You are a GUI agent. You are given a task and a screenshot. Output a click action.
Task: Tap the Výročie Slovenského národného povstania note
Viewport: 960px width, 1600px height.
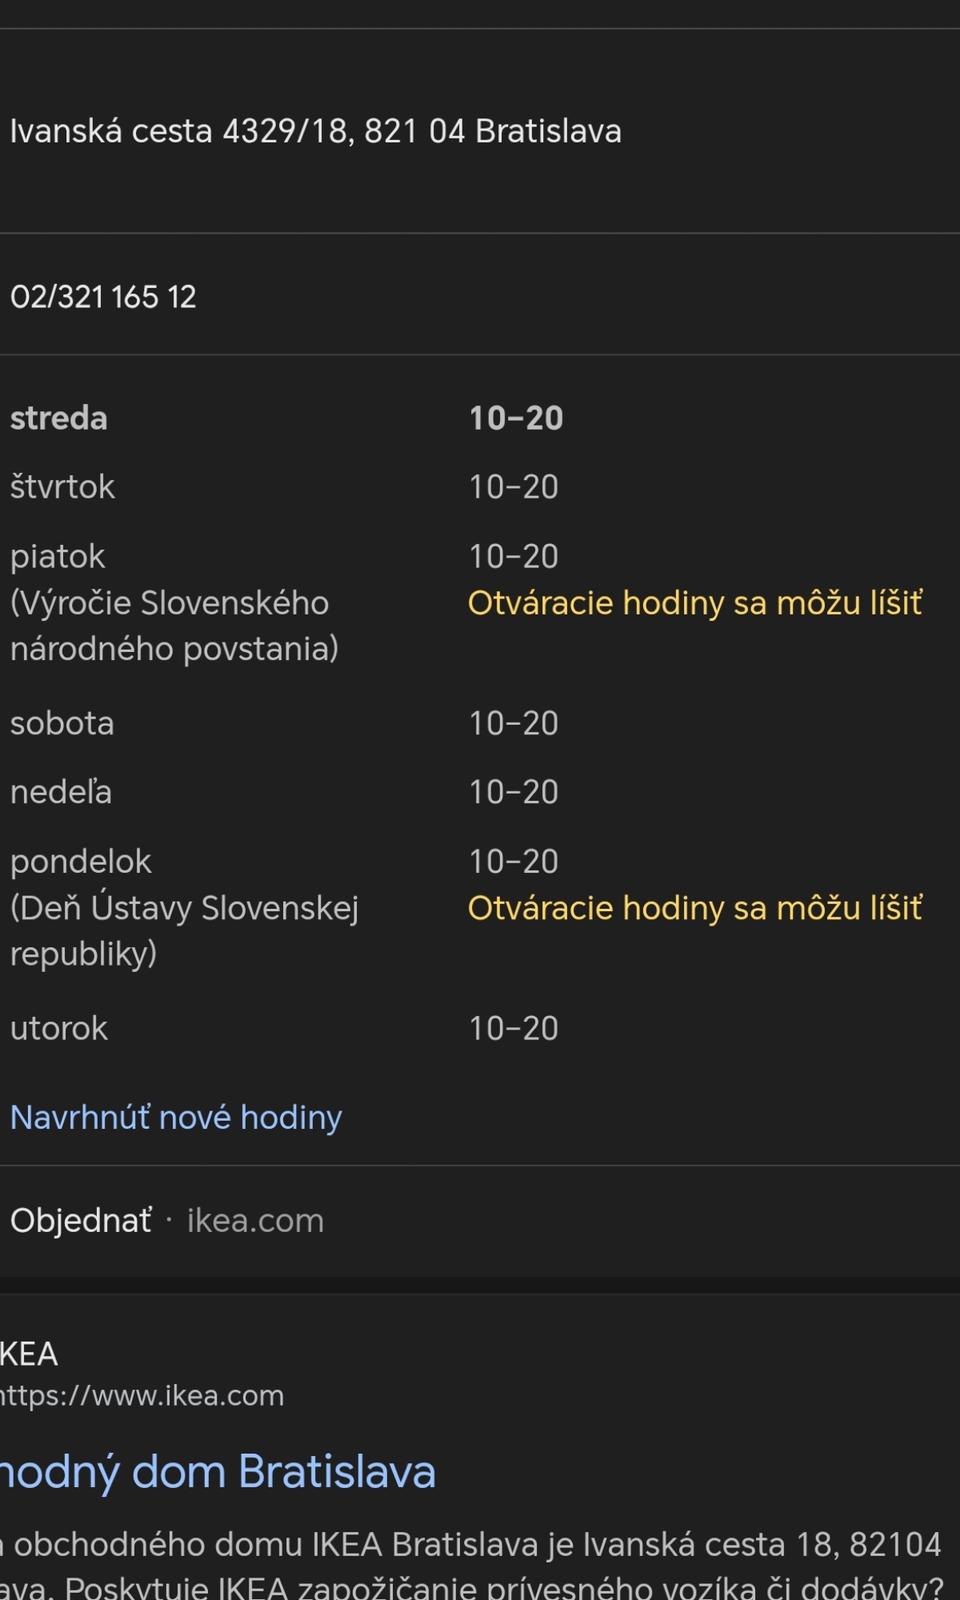tap(174, 626)
